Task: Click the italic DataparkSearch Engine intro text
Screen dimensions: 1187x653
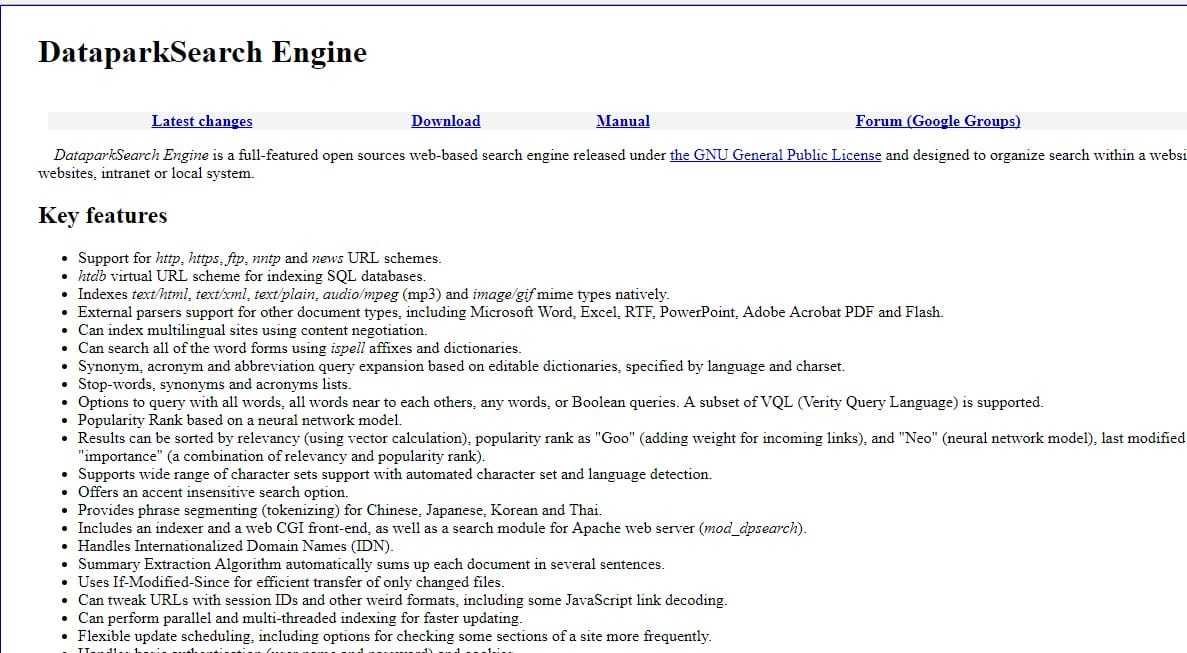Action: click(130, 155)
